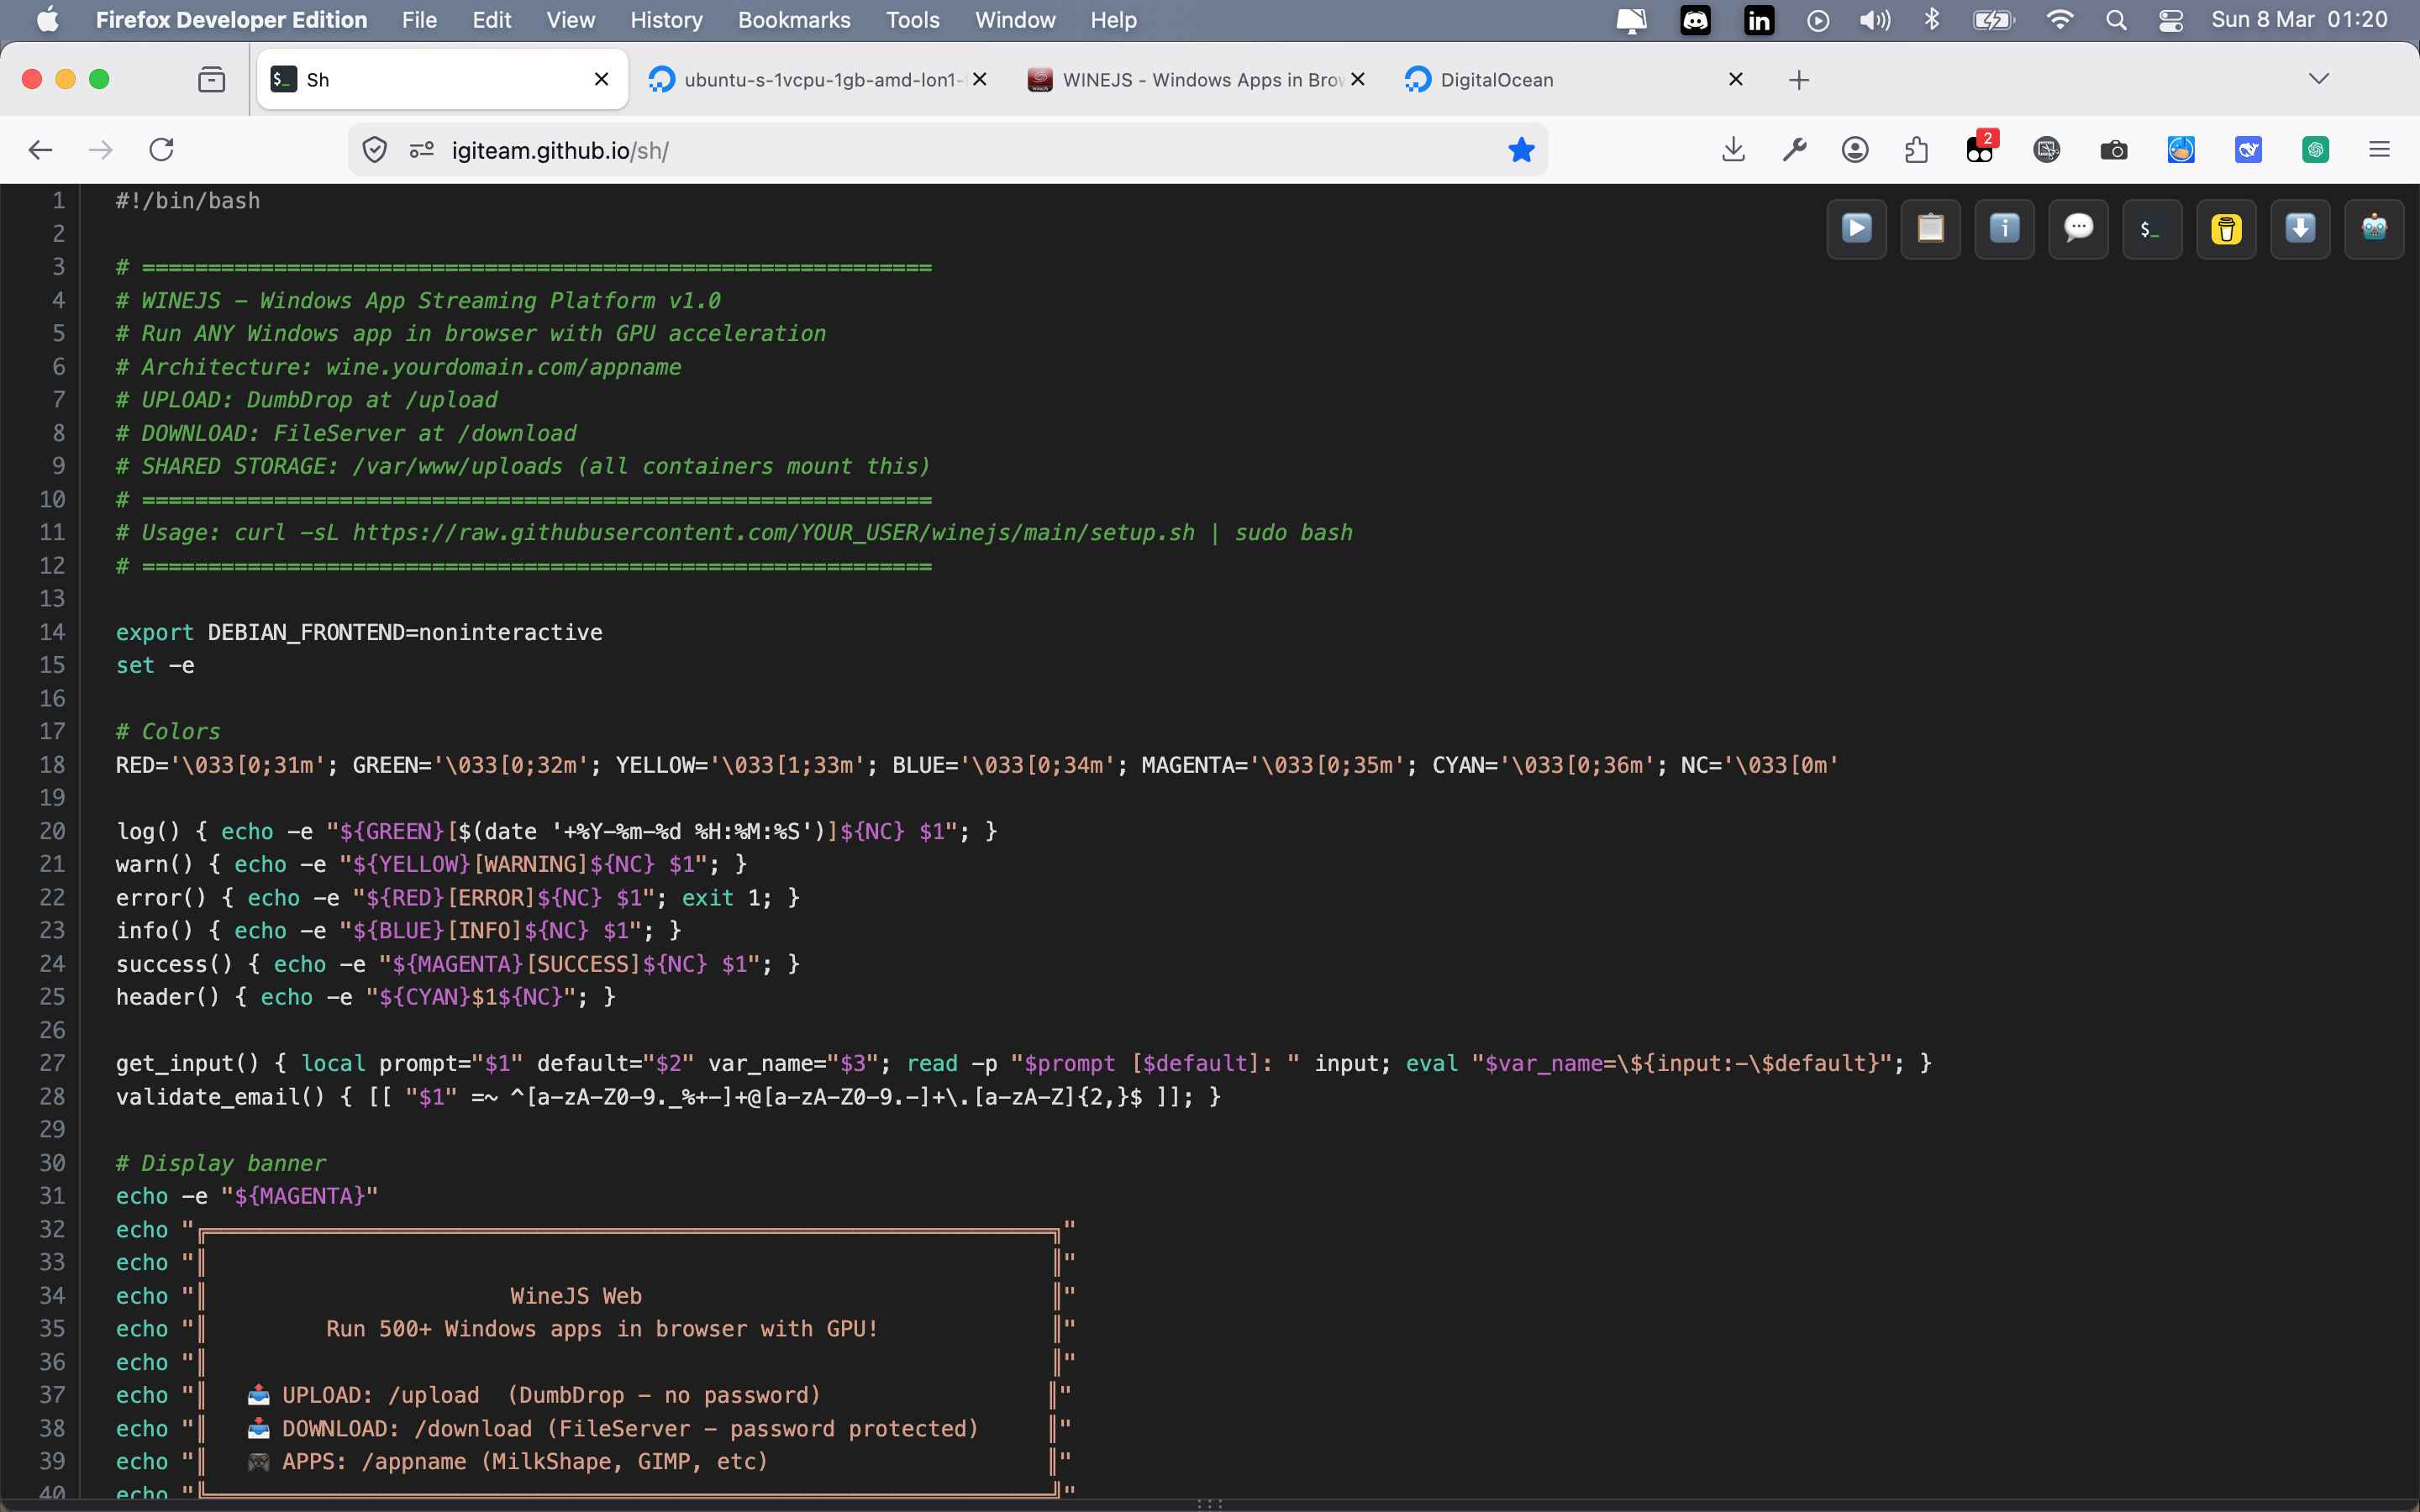The height and width of the screenshot is (1512, 2420).
Task: Open the terminal $_ button in page toolbar
Action: click(2152, 229)
